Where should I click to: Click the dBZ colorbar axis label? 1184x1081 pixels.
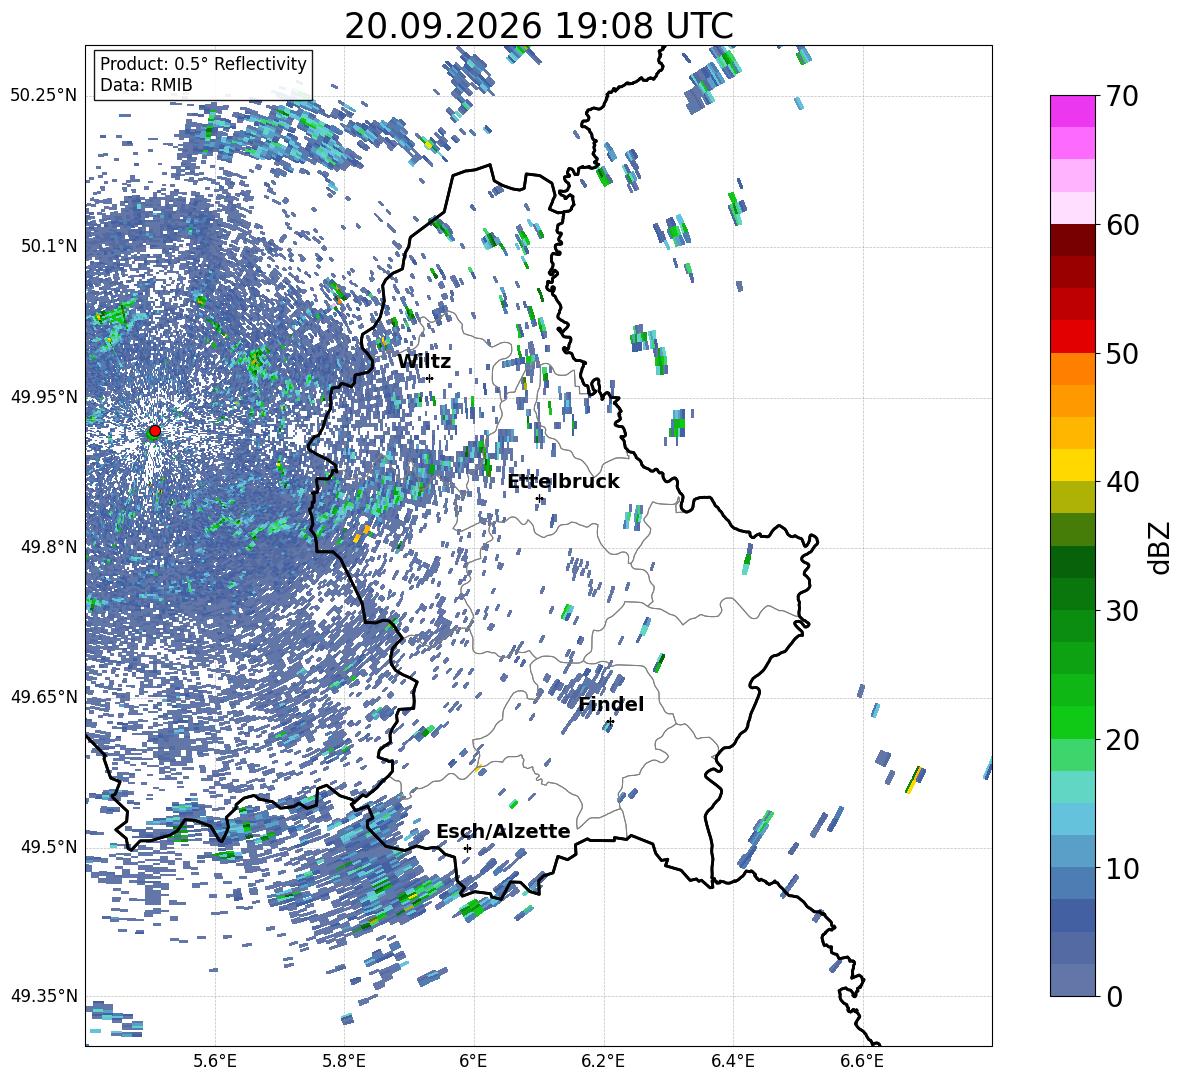[1161, 547]
